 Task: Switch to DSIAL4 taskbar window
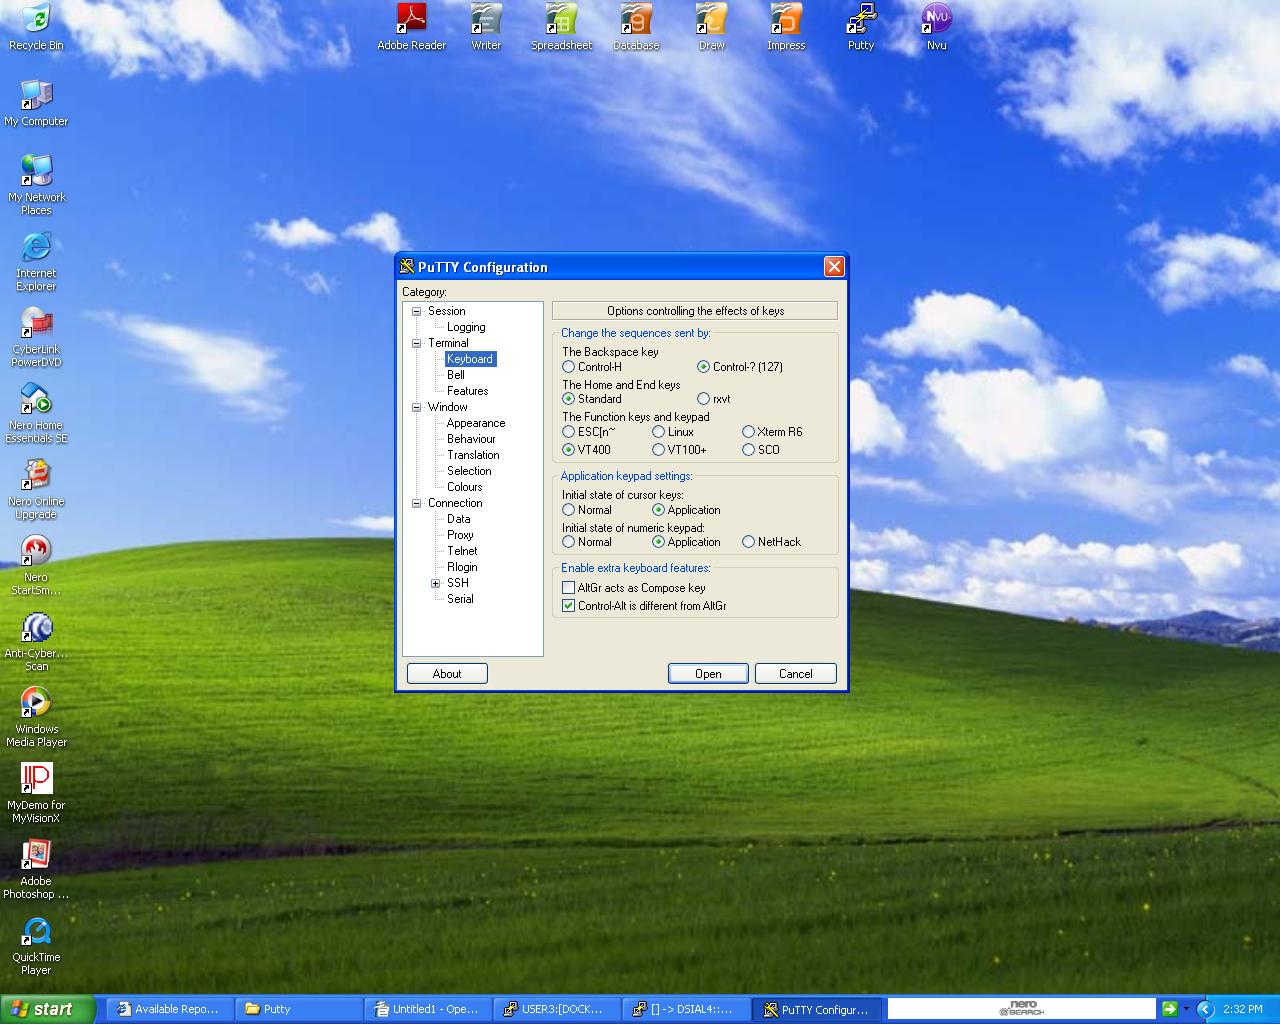click(x=687, y=1009)
